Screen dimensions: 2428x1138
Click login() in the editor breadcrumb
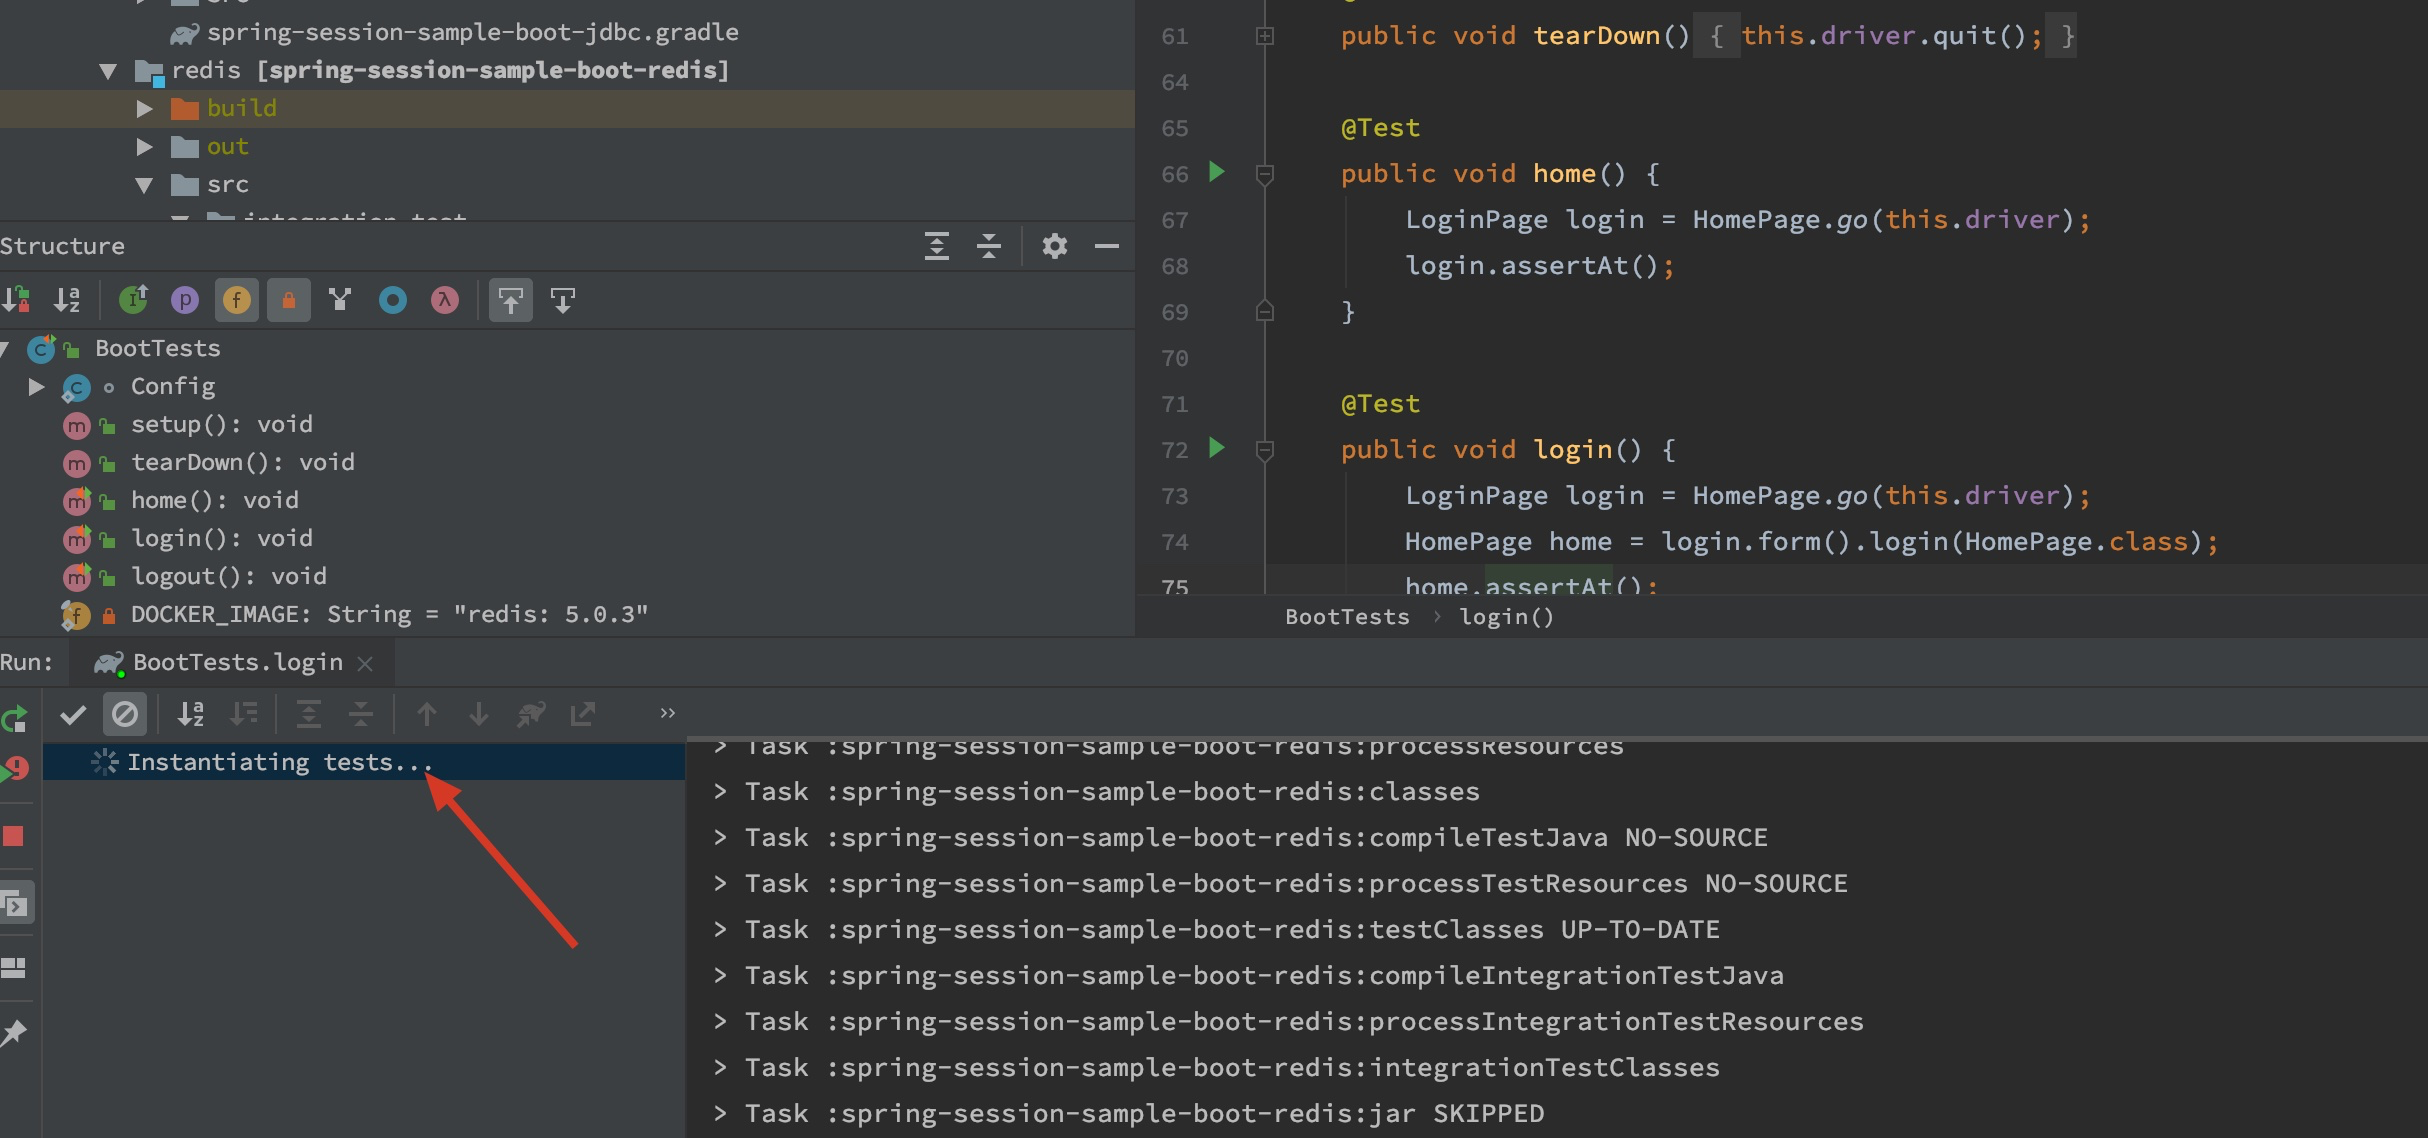(x=1506, y=617)
